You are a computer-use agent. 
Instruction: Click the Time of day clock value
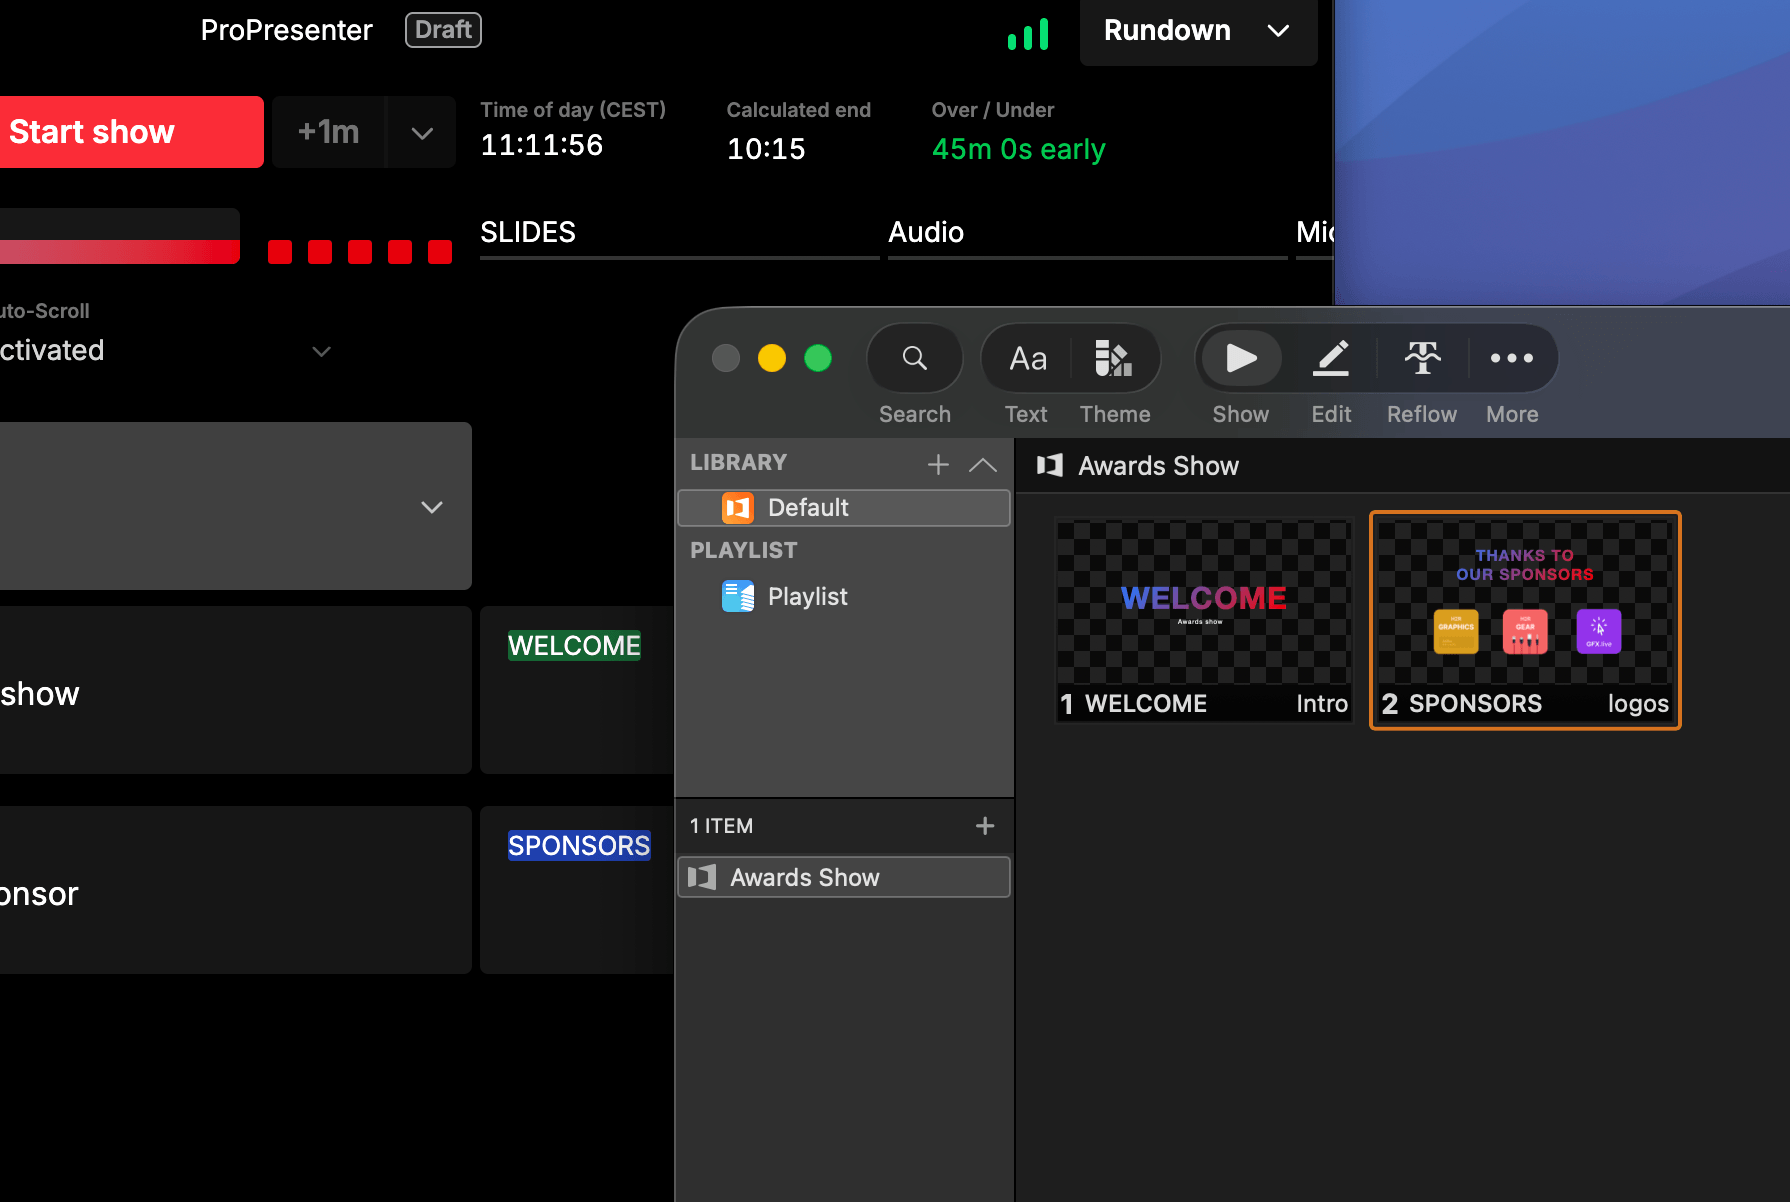(x=542, y=145)
